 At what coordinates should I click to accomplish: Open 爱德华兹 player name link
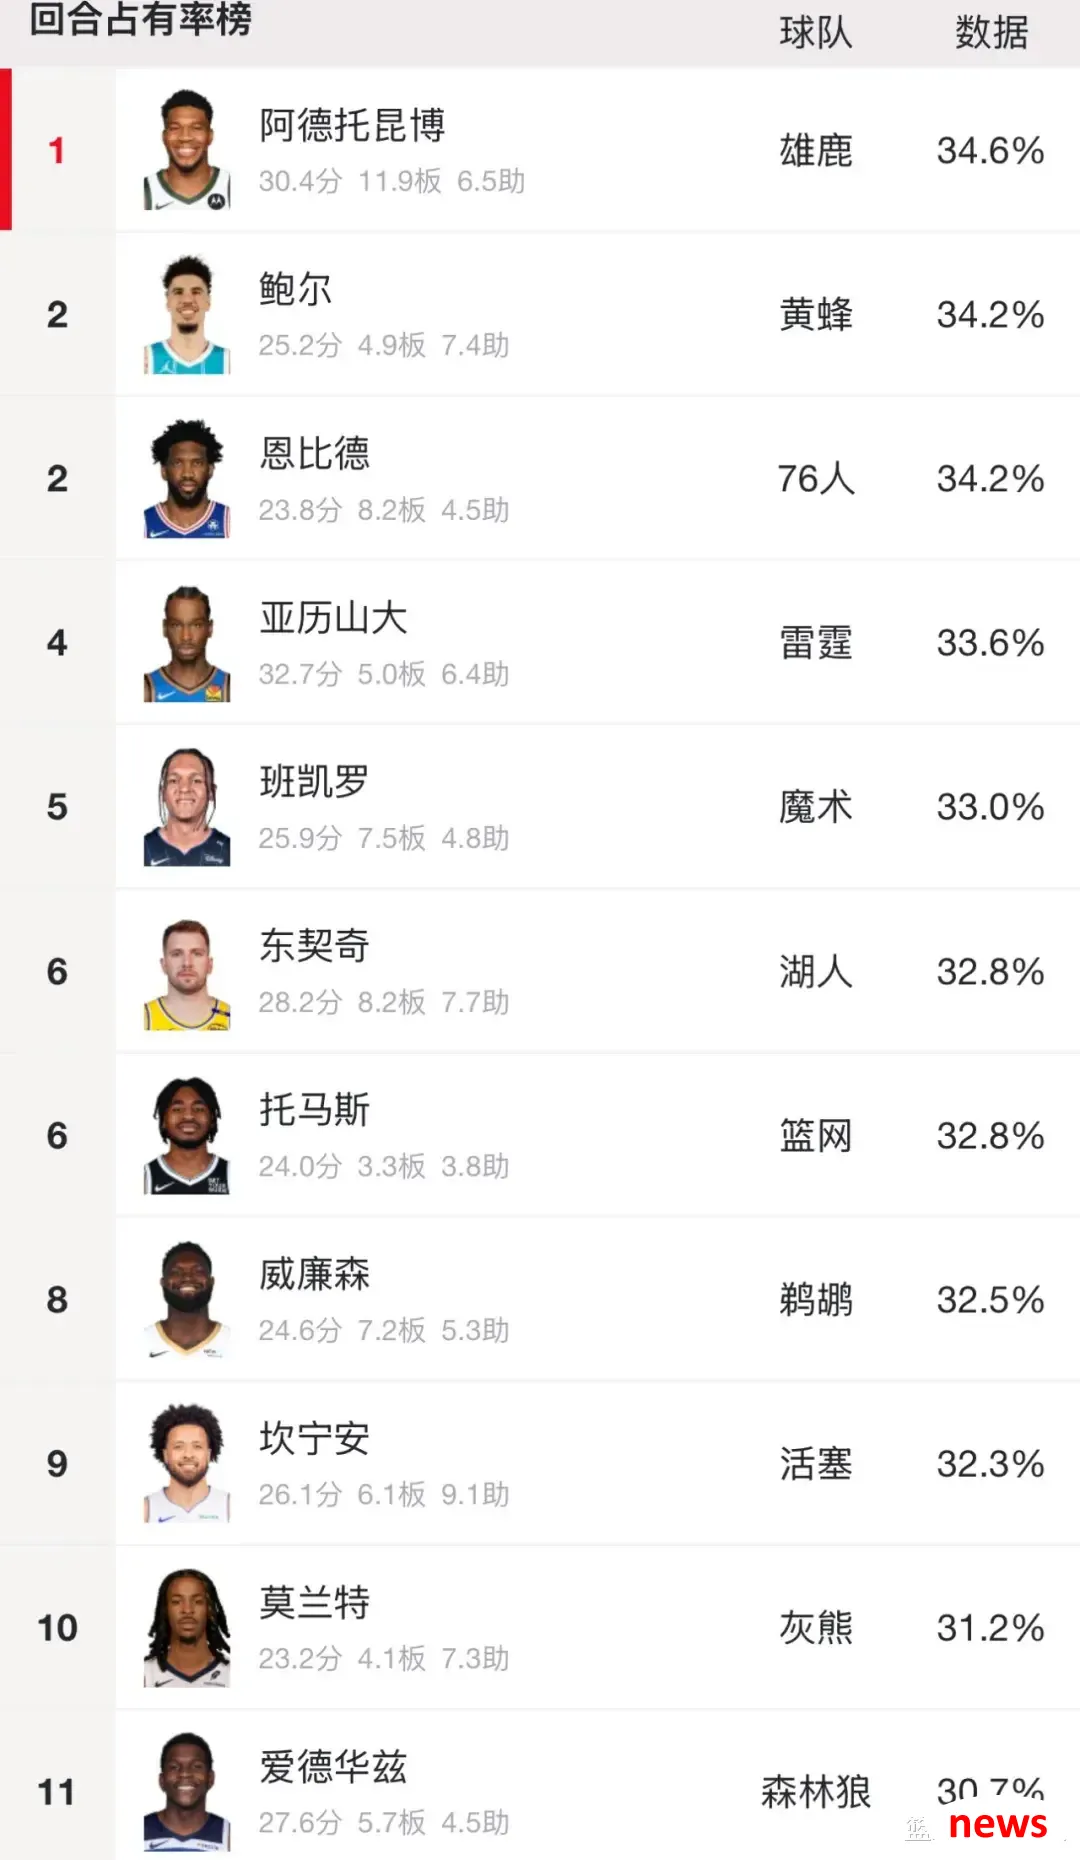(333, 1766)
